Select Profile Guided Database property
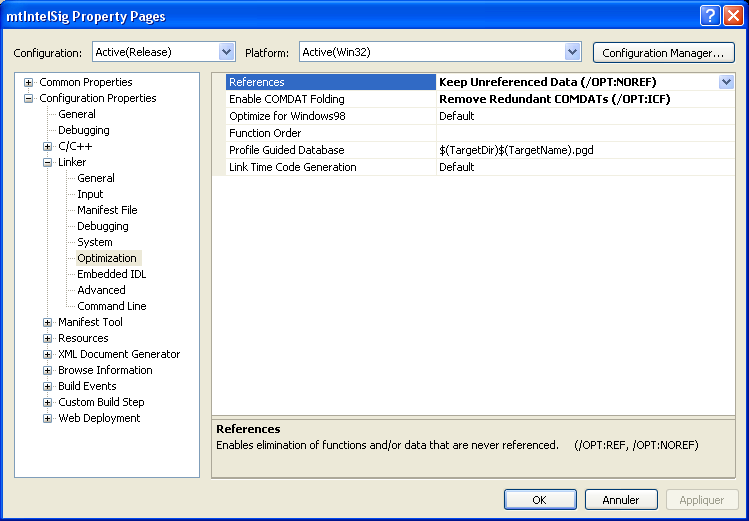This screenshot has width=749, height=521. click(331, 150)
